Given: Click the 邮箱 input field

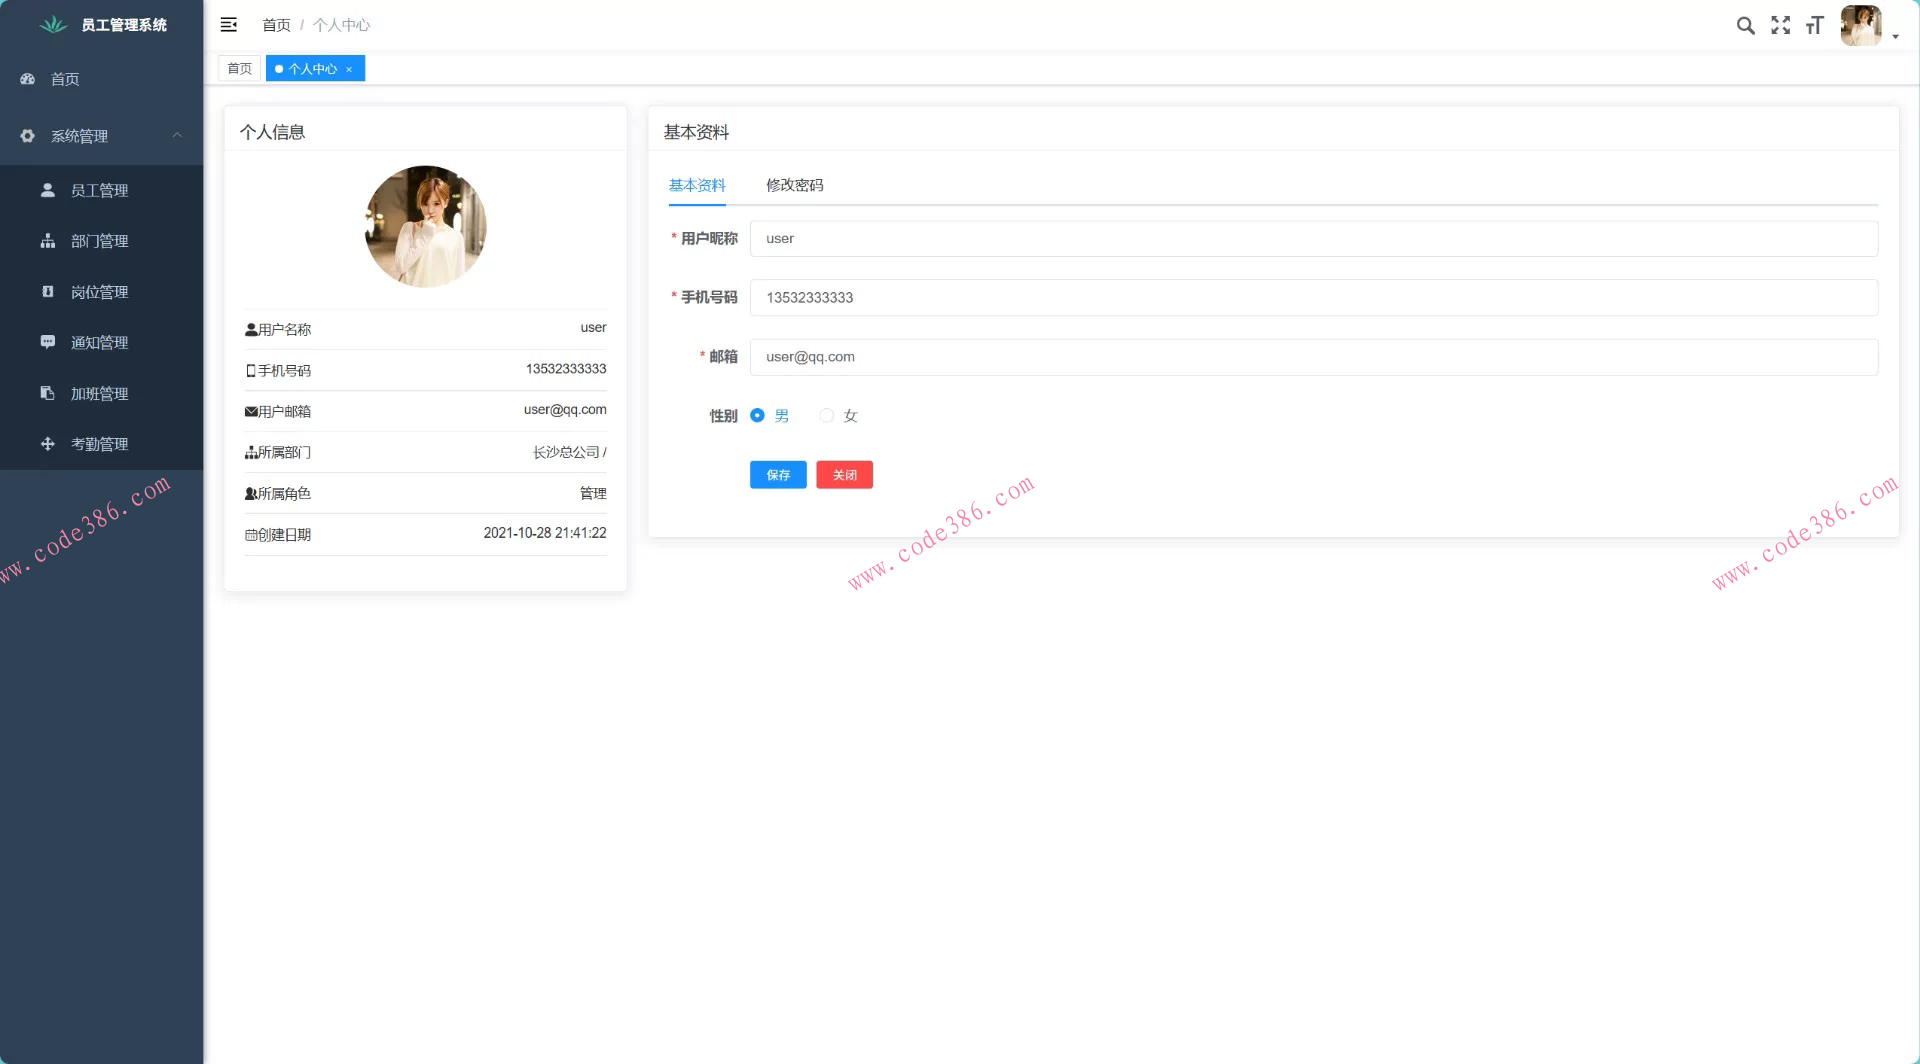Looking at the screenshot, I should coord(1314,357).
